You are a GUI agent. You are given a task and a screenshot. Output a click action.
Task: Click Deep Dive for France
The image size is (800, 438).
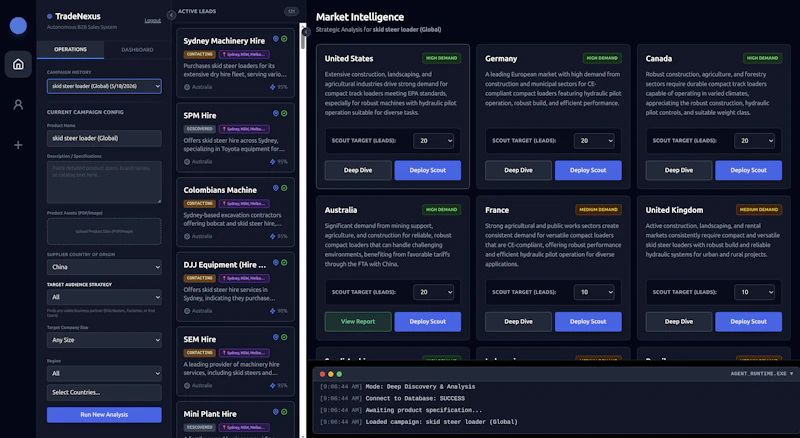(518, 322)
